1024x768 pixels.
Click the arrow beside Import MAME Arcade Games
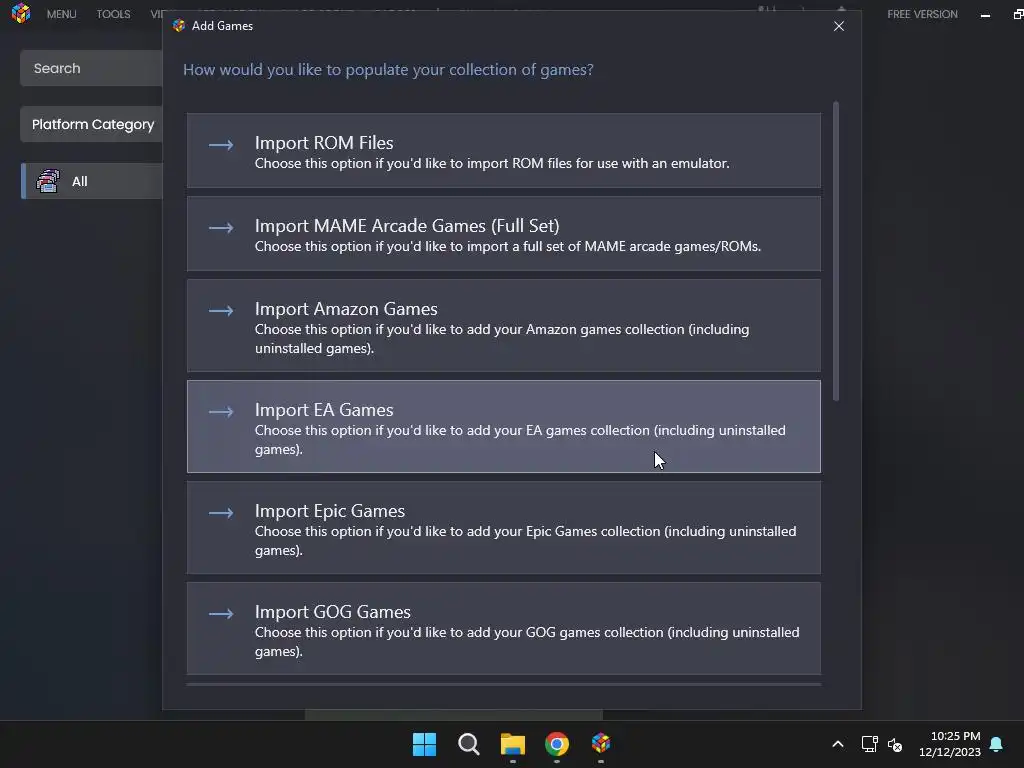point(221,228)
